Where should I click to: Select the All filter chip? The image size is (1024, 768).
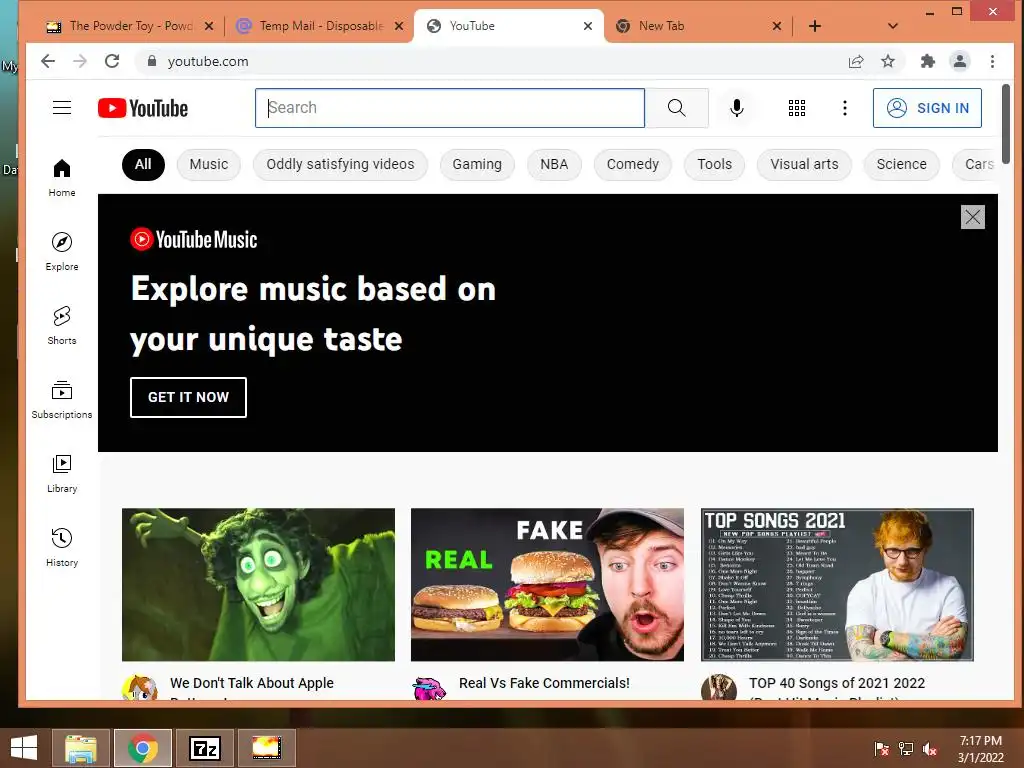[143, 165]
